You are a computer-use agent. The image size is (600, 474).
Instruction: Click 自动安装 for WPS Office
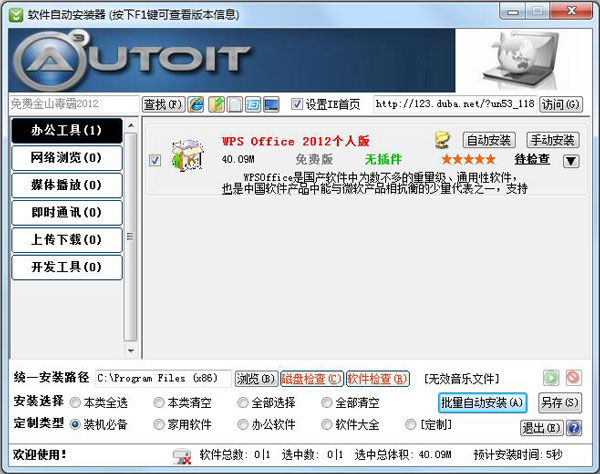click(x=489, y=140)
